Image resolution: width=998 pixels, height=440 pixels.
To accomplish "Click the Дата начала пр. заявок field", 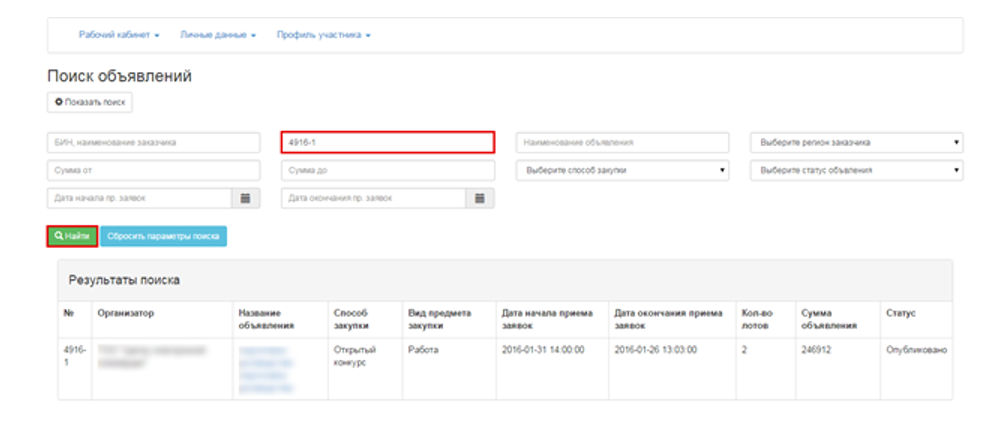I will pyautogui.click(x=139, y=198).
